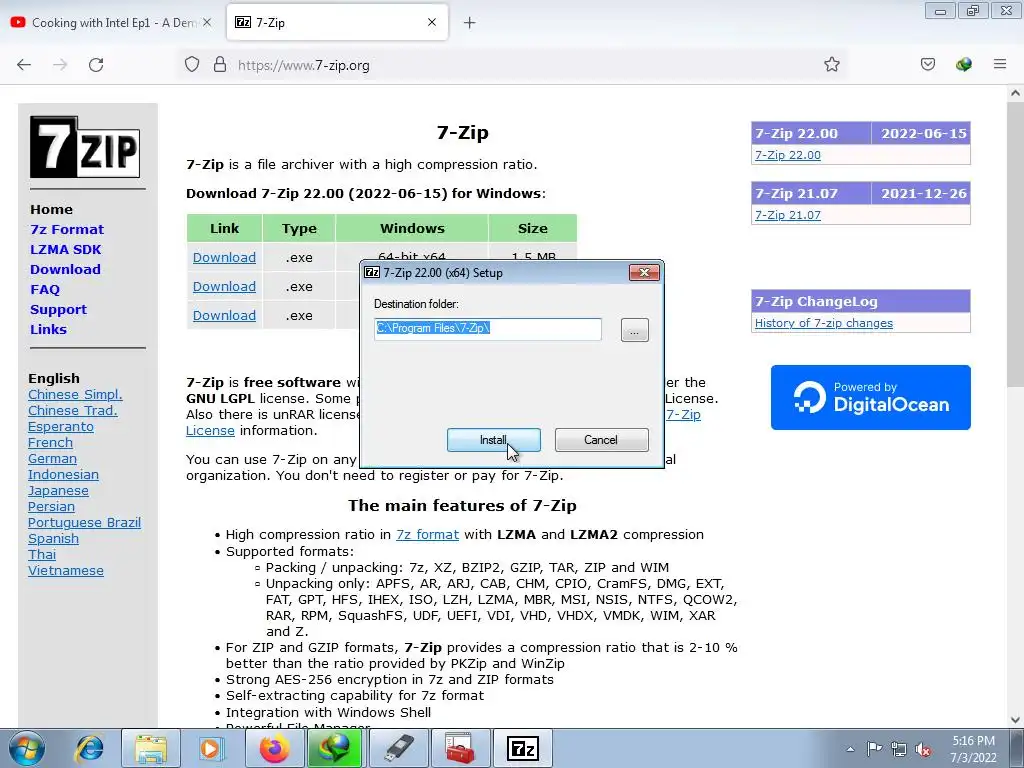The height and width of the screenshot is (768, 1024).
Task: Select the 7-Zip browser tab
Action: 337,23
